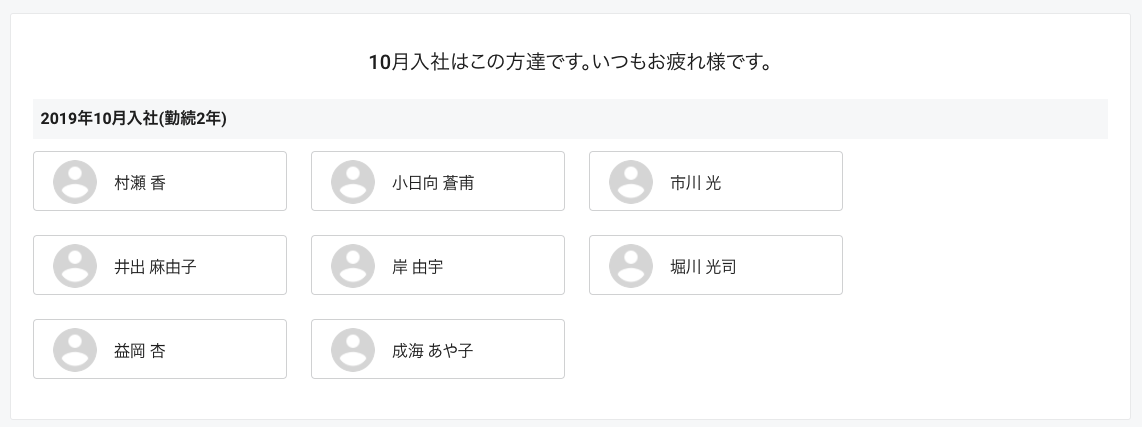The image size is (1142, 427).
Task: Select 堀川 光司's profile avatar
Action: click(x=631, y=266)
